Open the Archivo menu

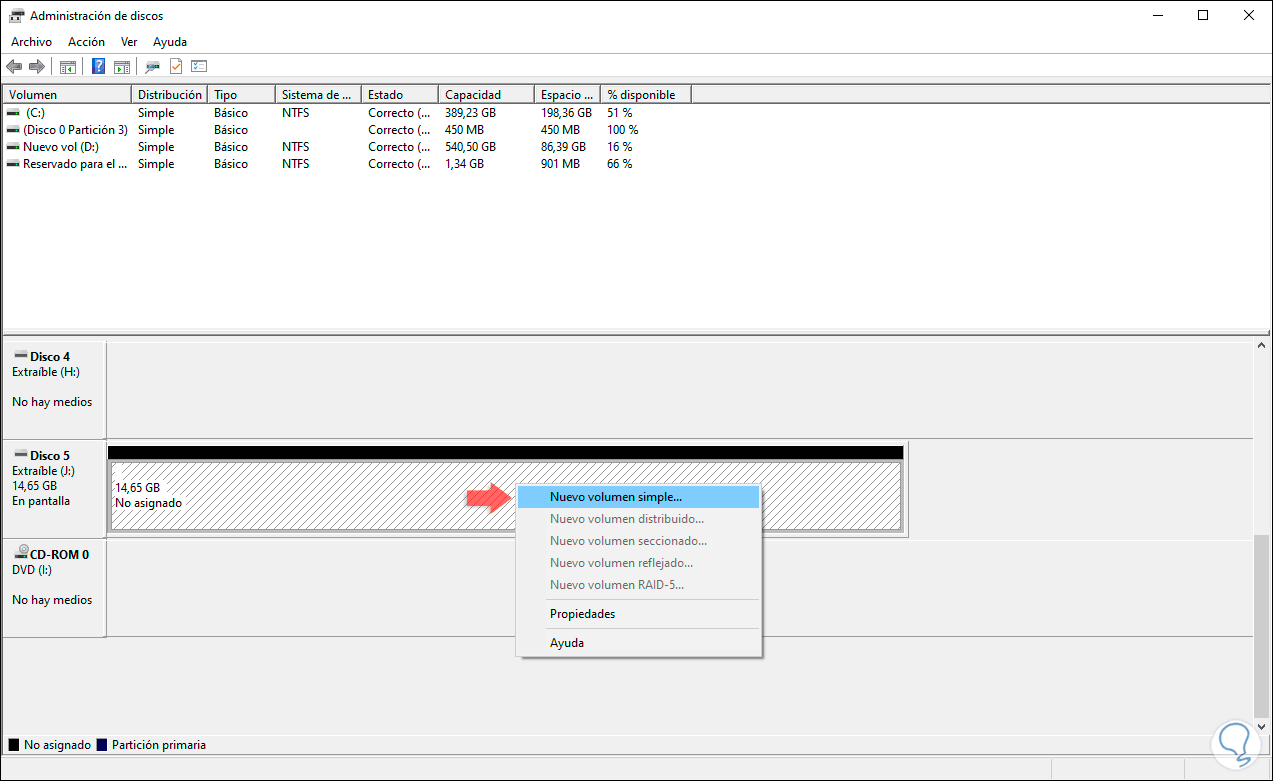tap(31, 42)
